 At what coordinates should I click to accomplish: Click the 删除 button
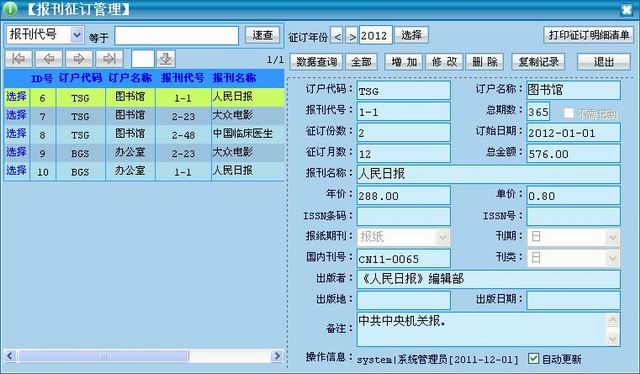pyautogui.click(x=484, y=62)
